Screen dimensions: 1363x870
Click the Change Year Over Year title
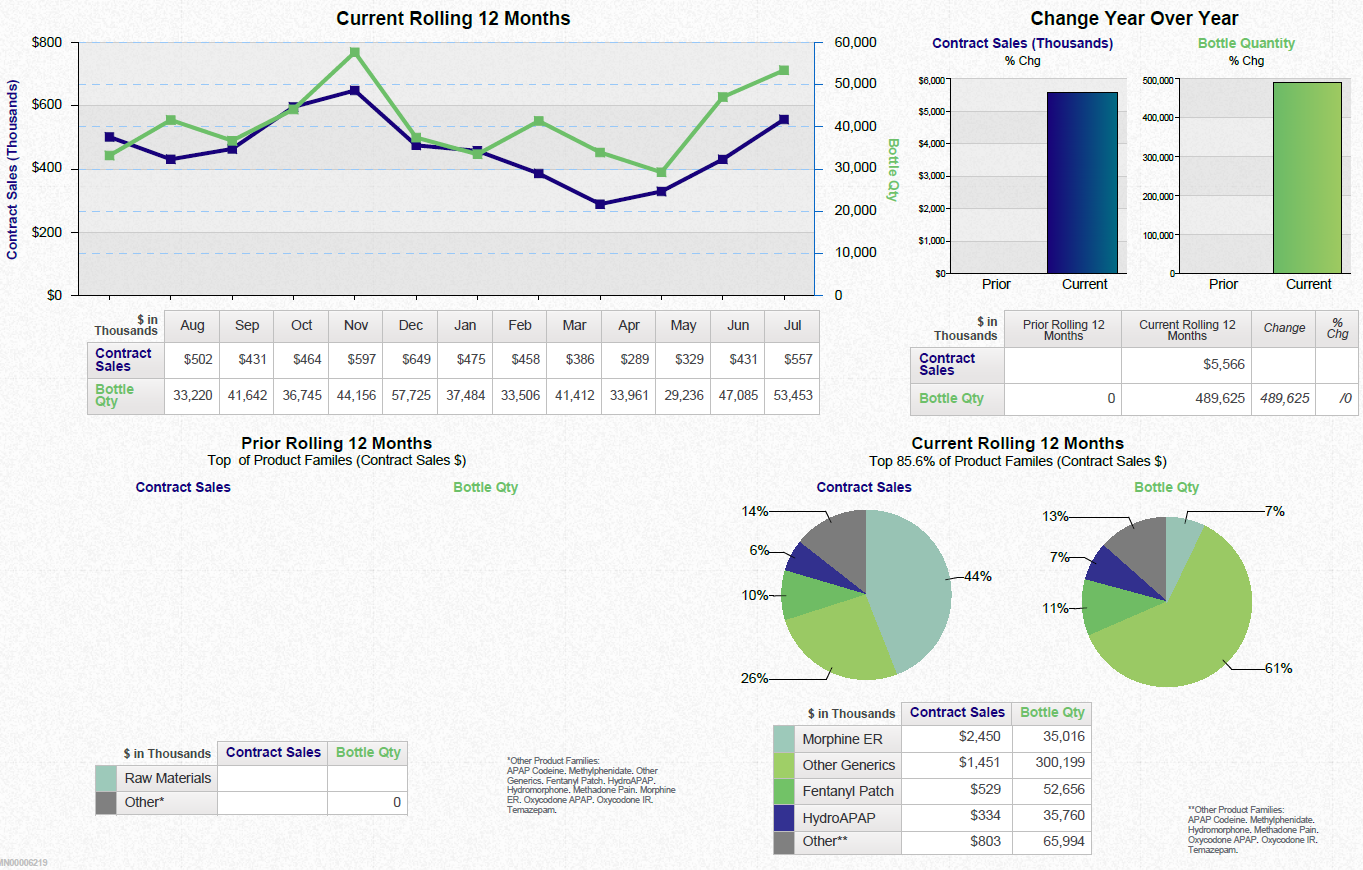pos(1136,18)
